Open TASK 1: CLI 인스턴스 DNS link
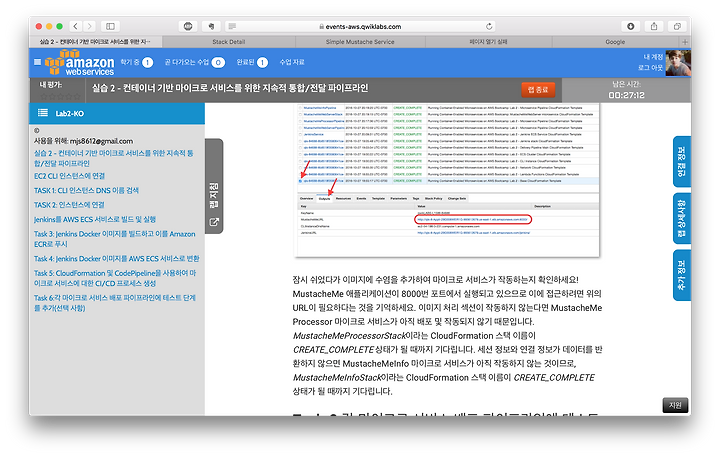Viewport: 720px width, 457px height. (x=86, y=190)
